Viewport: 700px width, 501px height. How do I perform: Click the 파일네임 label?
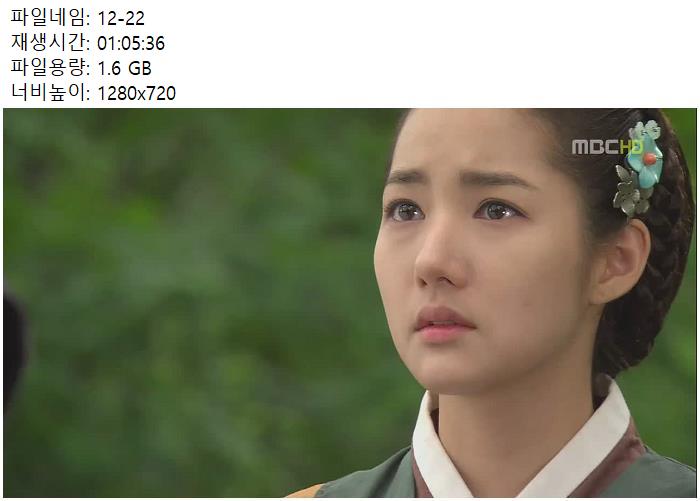[48, 18]
